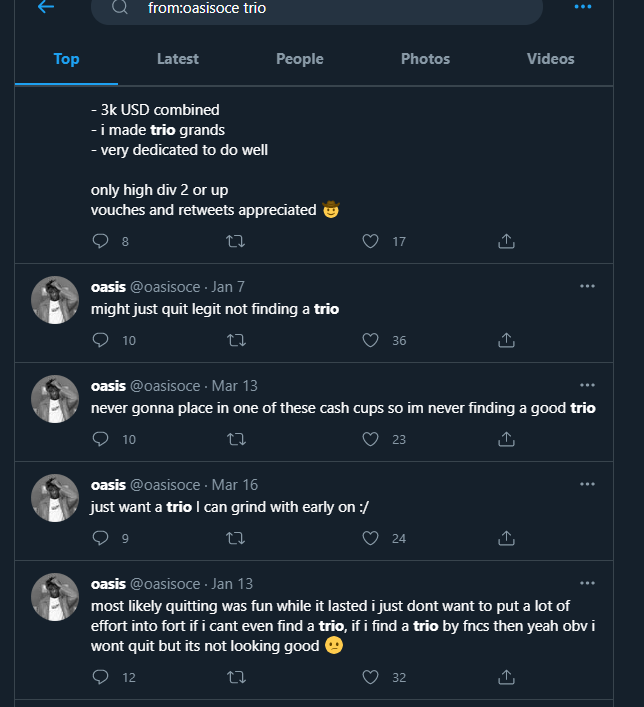Image resolution: width=644 pixels, height=707 pixels.
Task: Share the Jan 7 tweet
Action: pos(506,340)
